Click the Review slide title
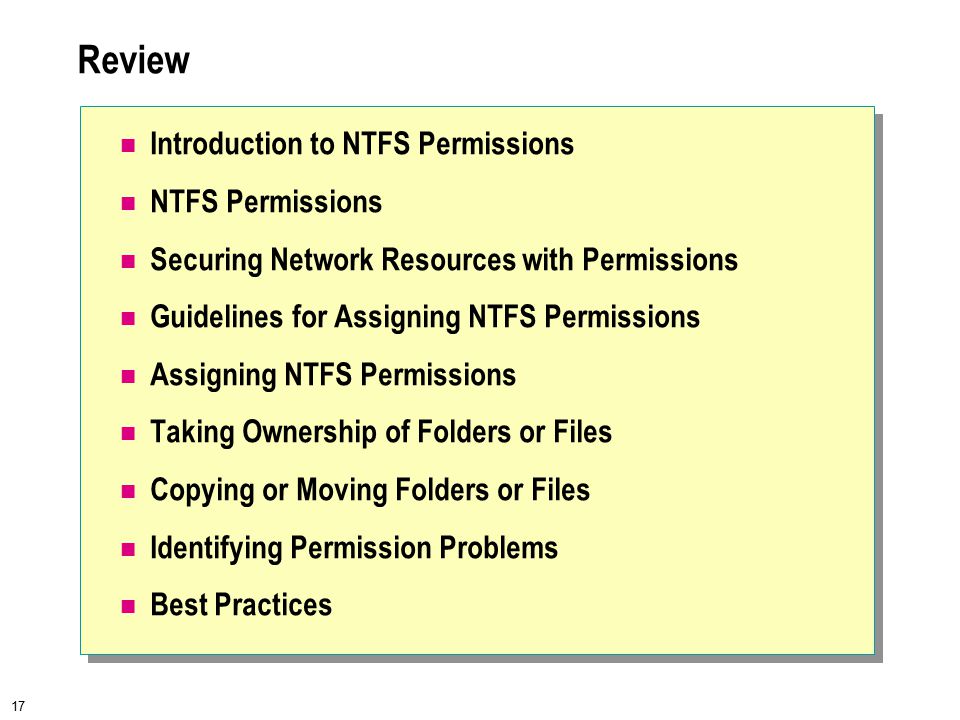This screenshot has height=720, width=960. coord(133,60)
